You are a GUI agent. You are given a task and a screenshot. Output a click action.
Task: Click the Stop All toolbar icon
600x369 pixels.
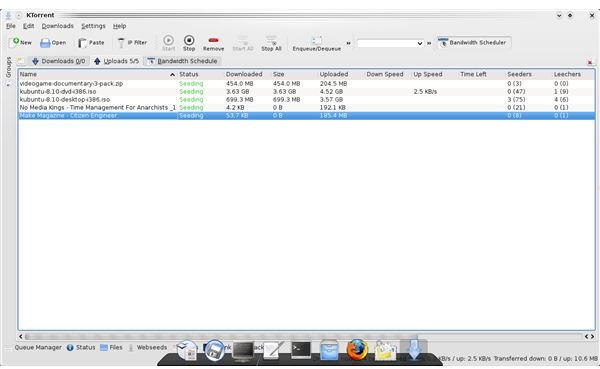pyautogui.click(x=271, y=43)
